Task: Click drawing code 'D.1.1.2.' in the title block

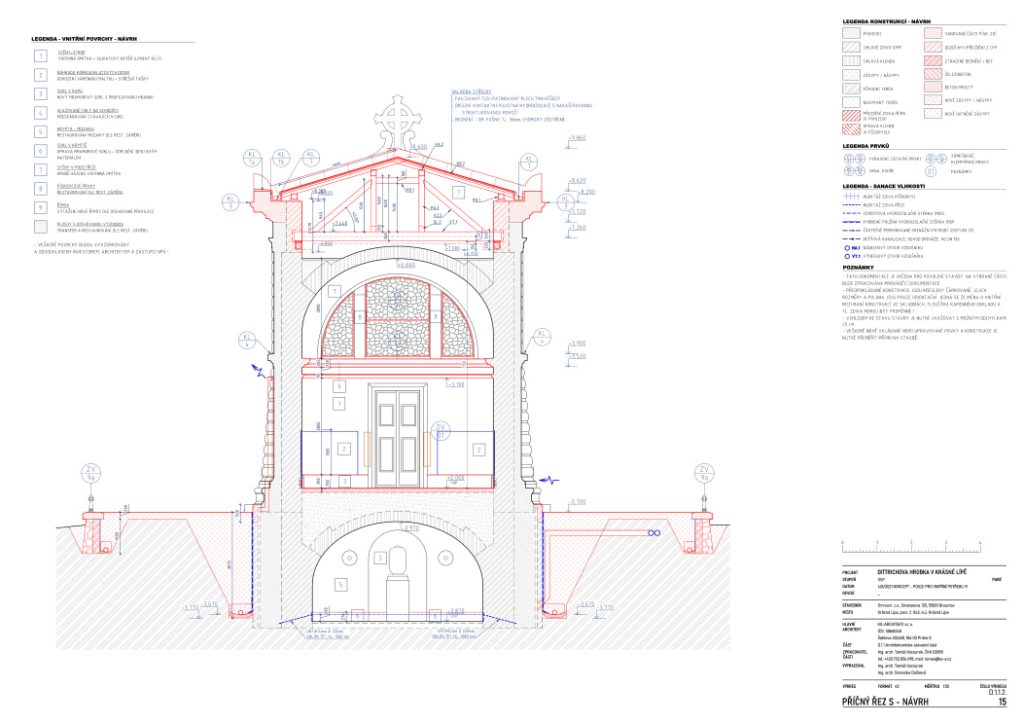Action: pos(998,692)
